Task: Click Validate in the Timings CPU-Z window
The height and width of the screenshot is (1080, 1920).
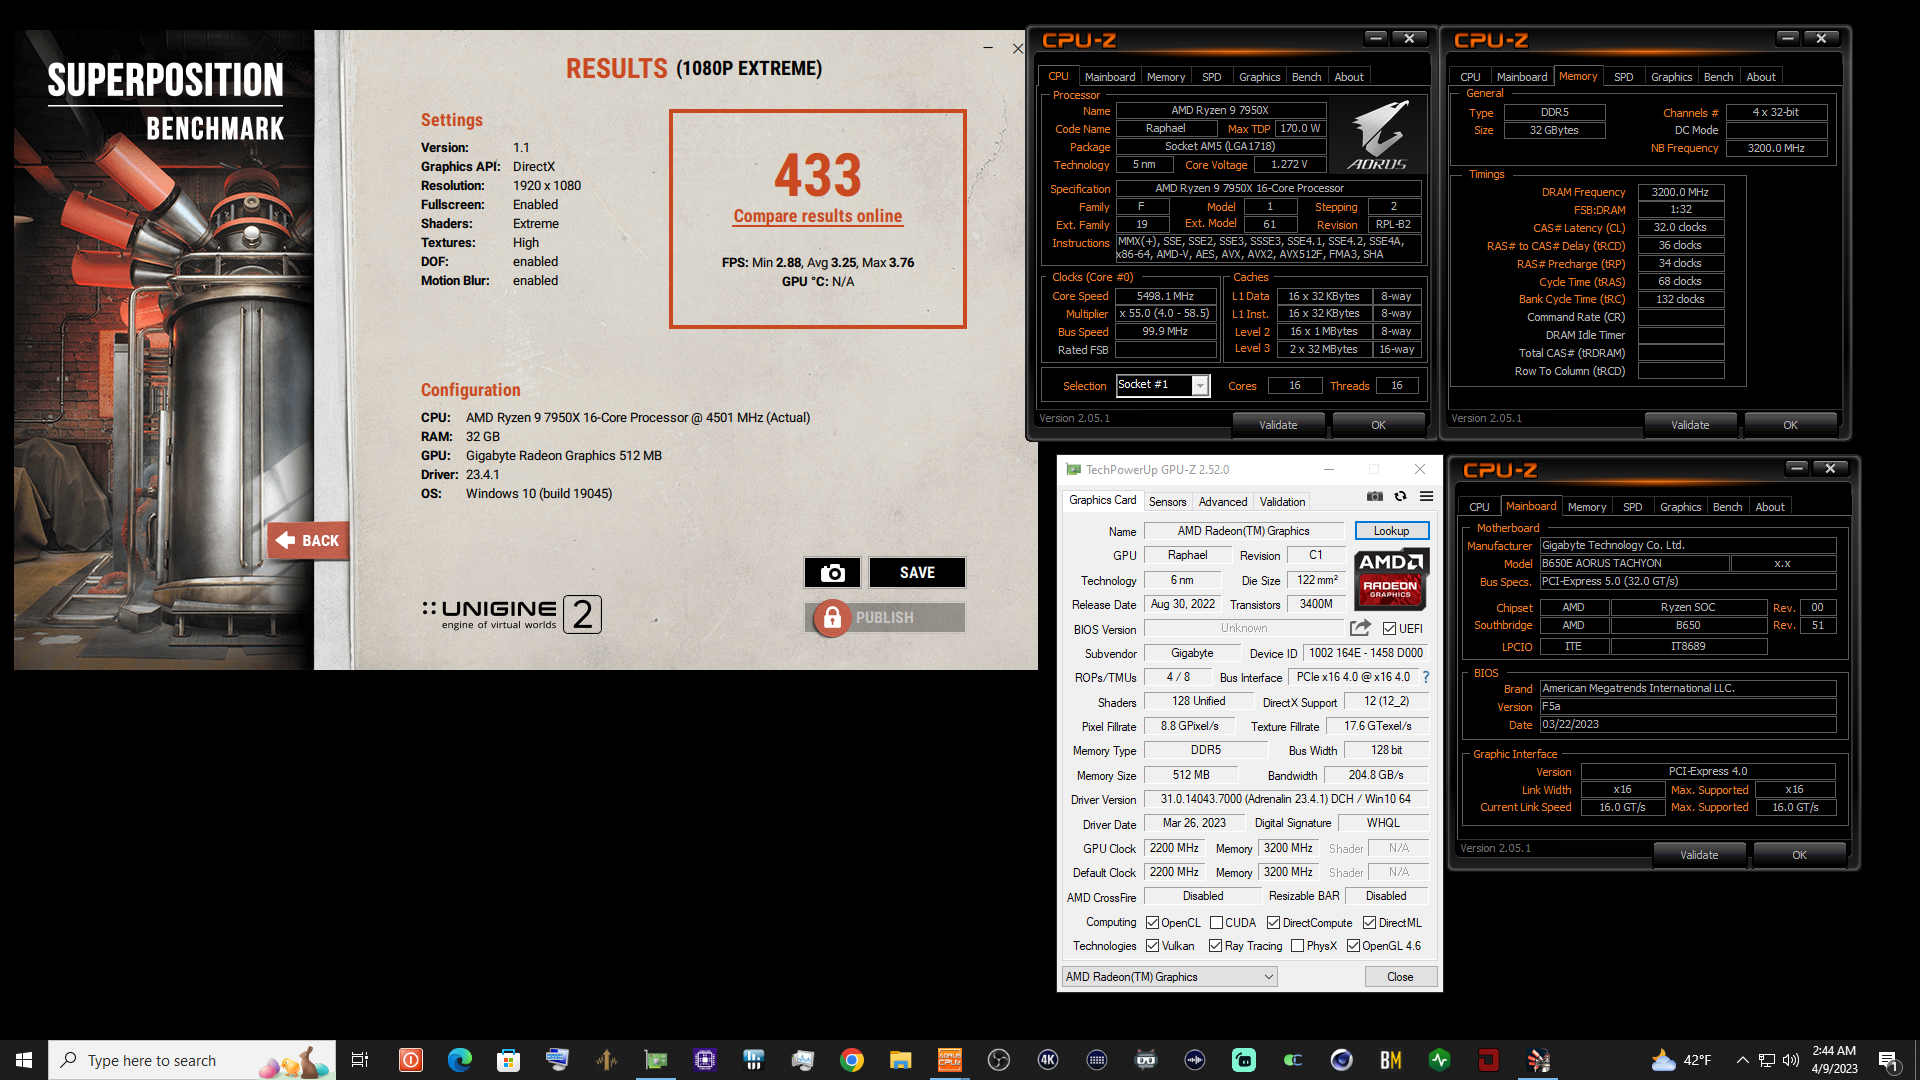Action: (1689, 425)
